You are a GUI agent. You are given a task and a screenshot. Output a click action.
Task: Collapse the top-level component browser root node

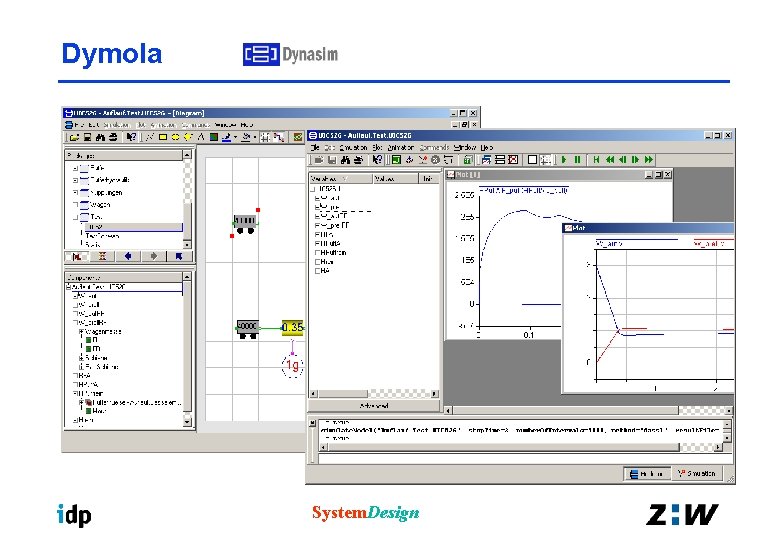point(69,287)
